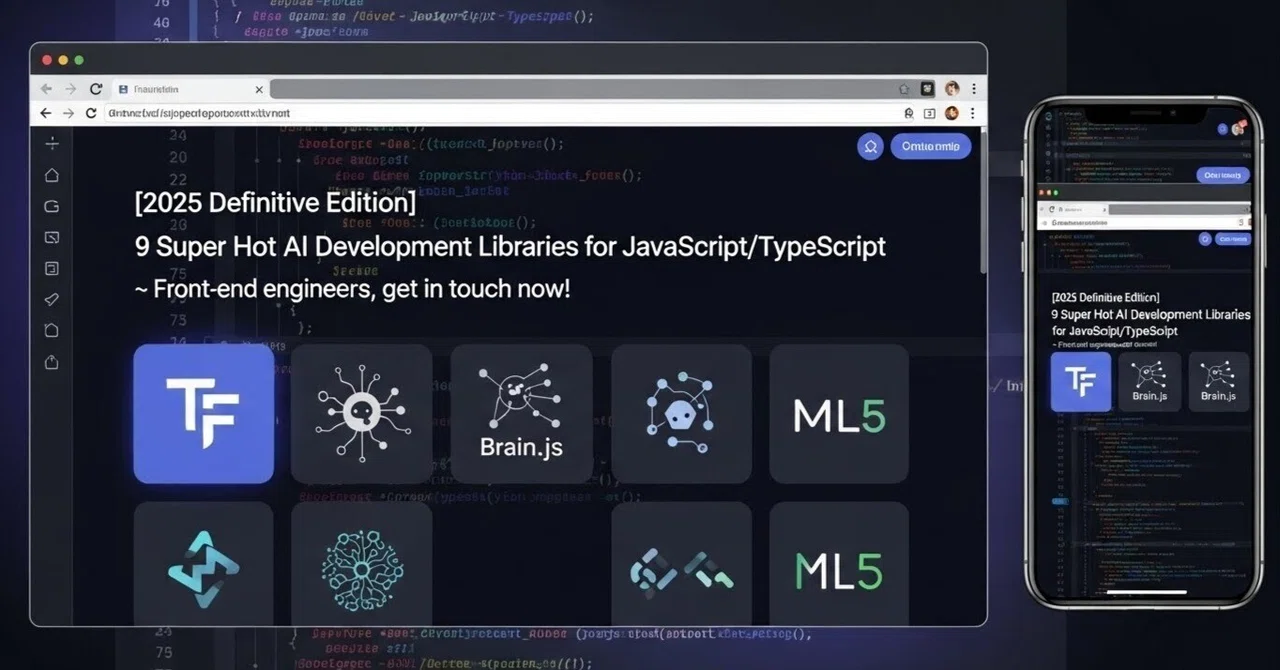Click the share upload icon at sidebar bottom
This screenshot has width=1280, height=670.
52,362
